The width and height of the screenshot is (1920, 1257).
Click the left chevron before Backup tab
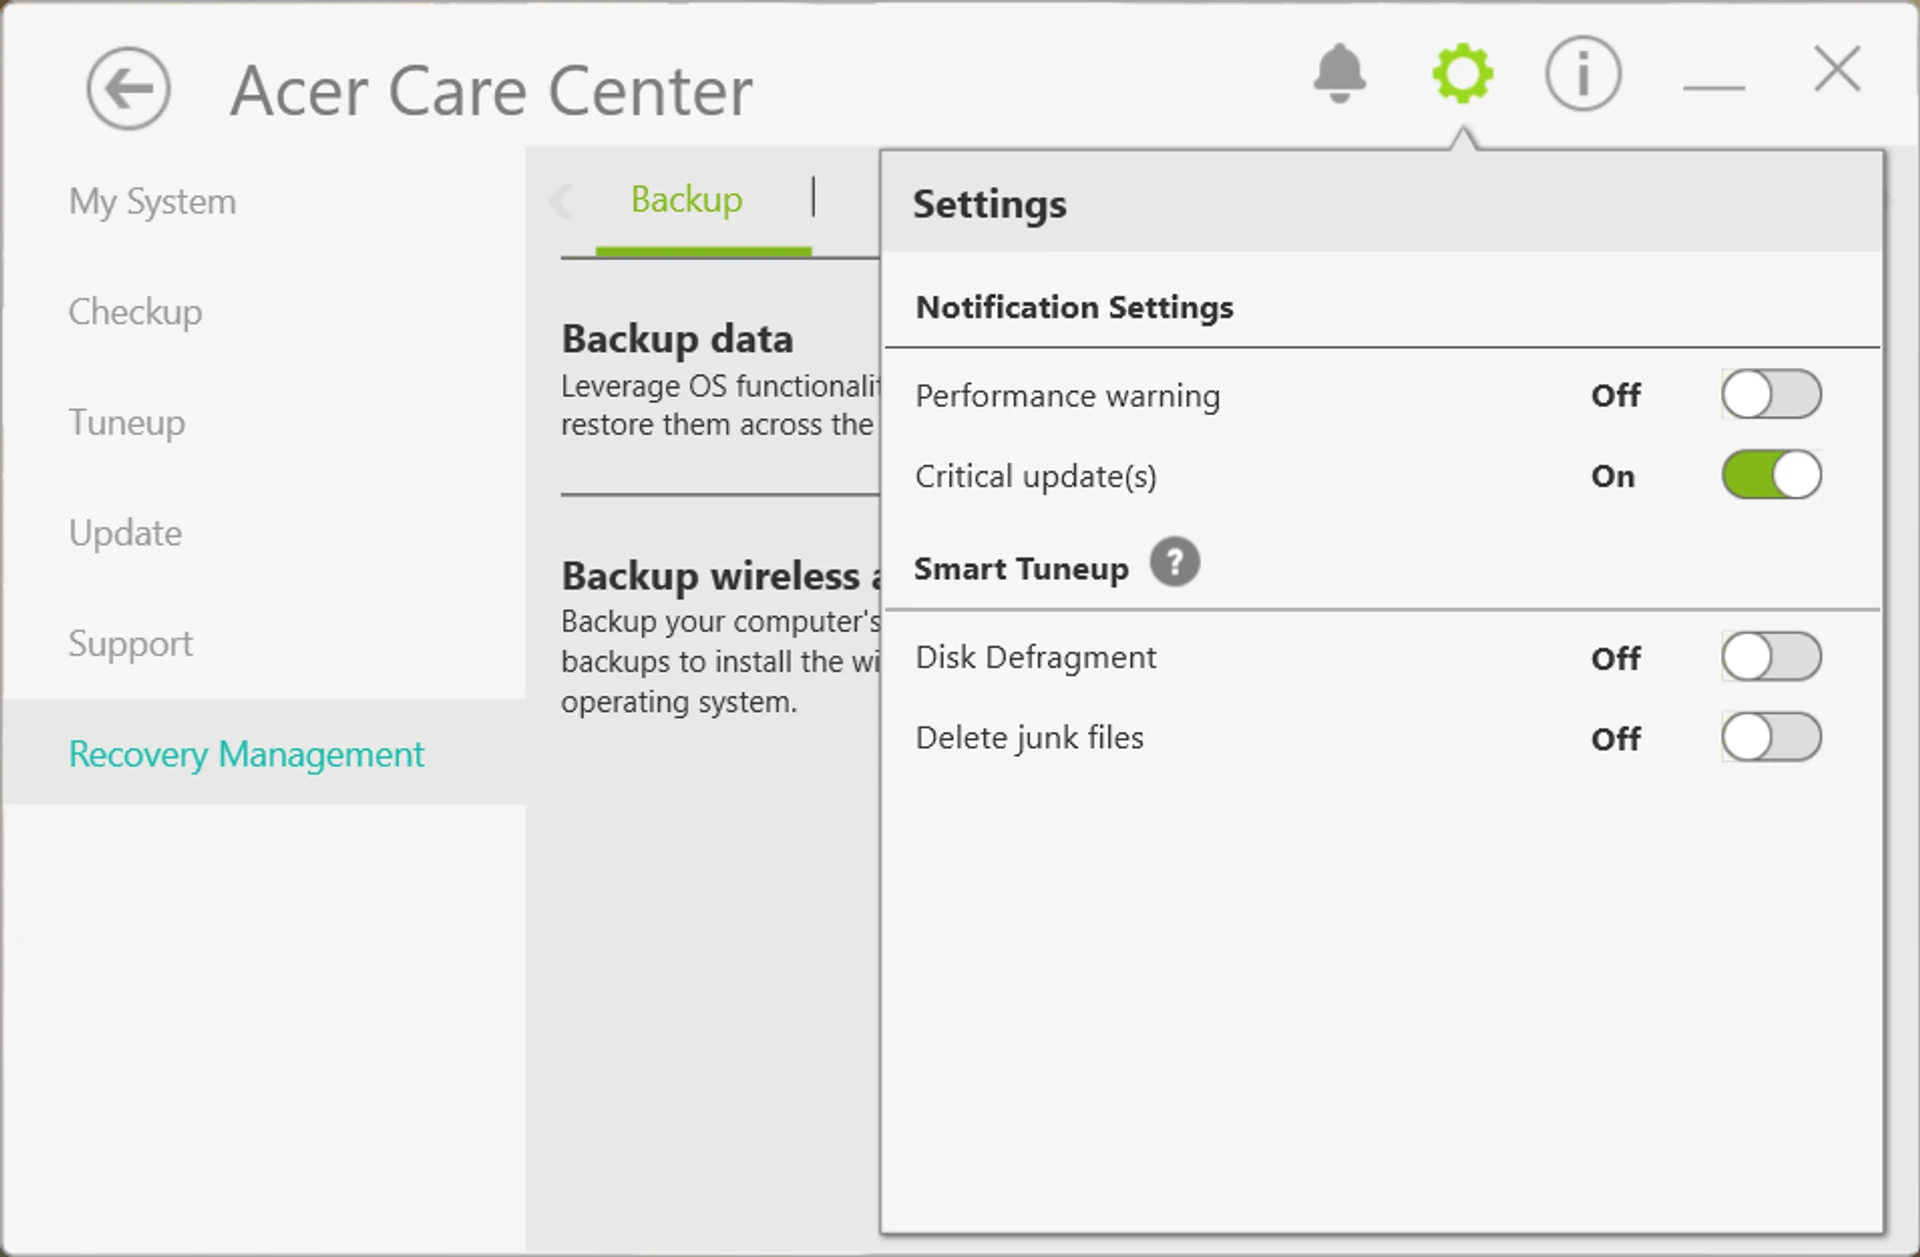(x=561, y=201)
